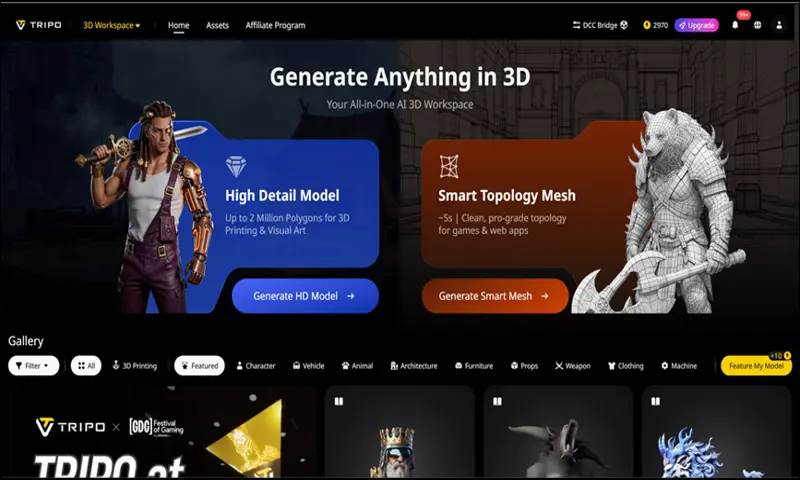
Task: Filter the gallery by Weapon
Action: point(573,366)
